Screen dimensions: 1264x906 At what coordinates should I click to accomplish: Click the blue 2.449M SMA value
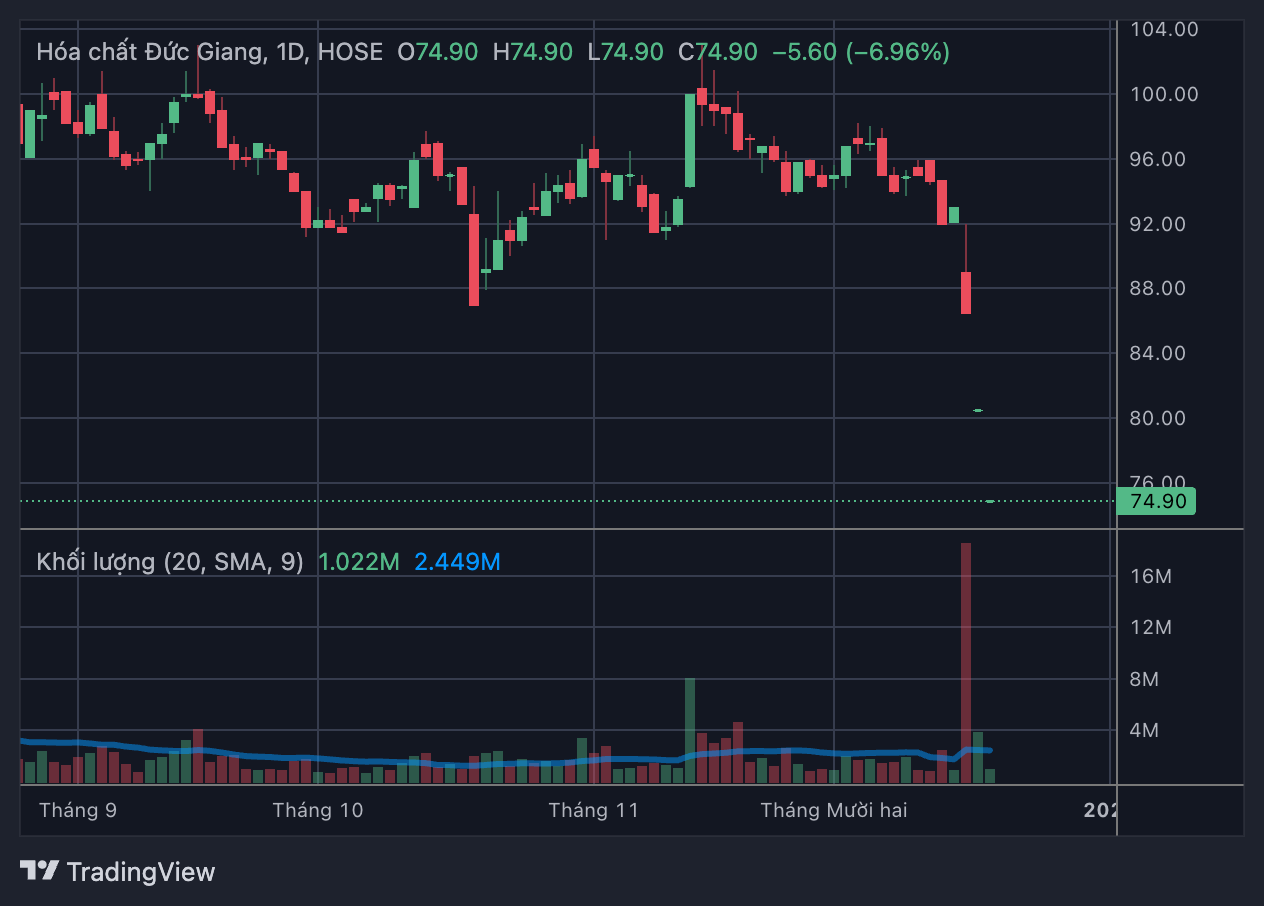tap(457, 562)
